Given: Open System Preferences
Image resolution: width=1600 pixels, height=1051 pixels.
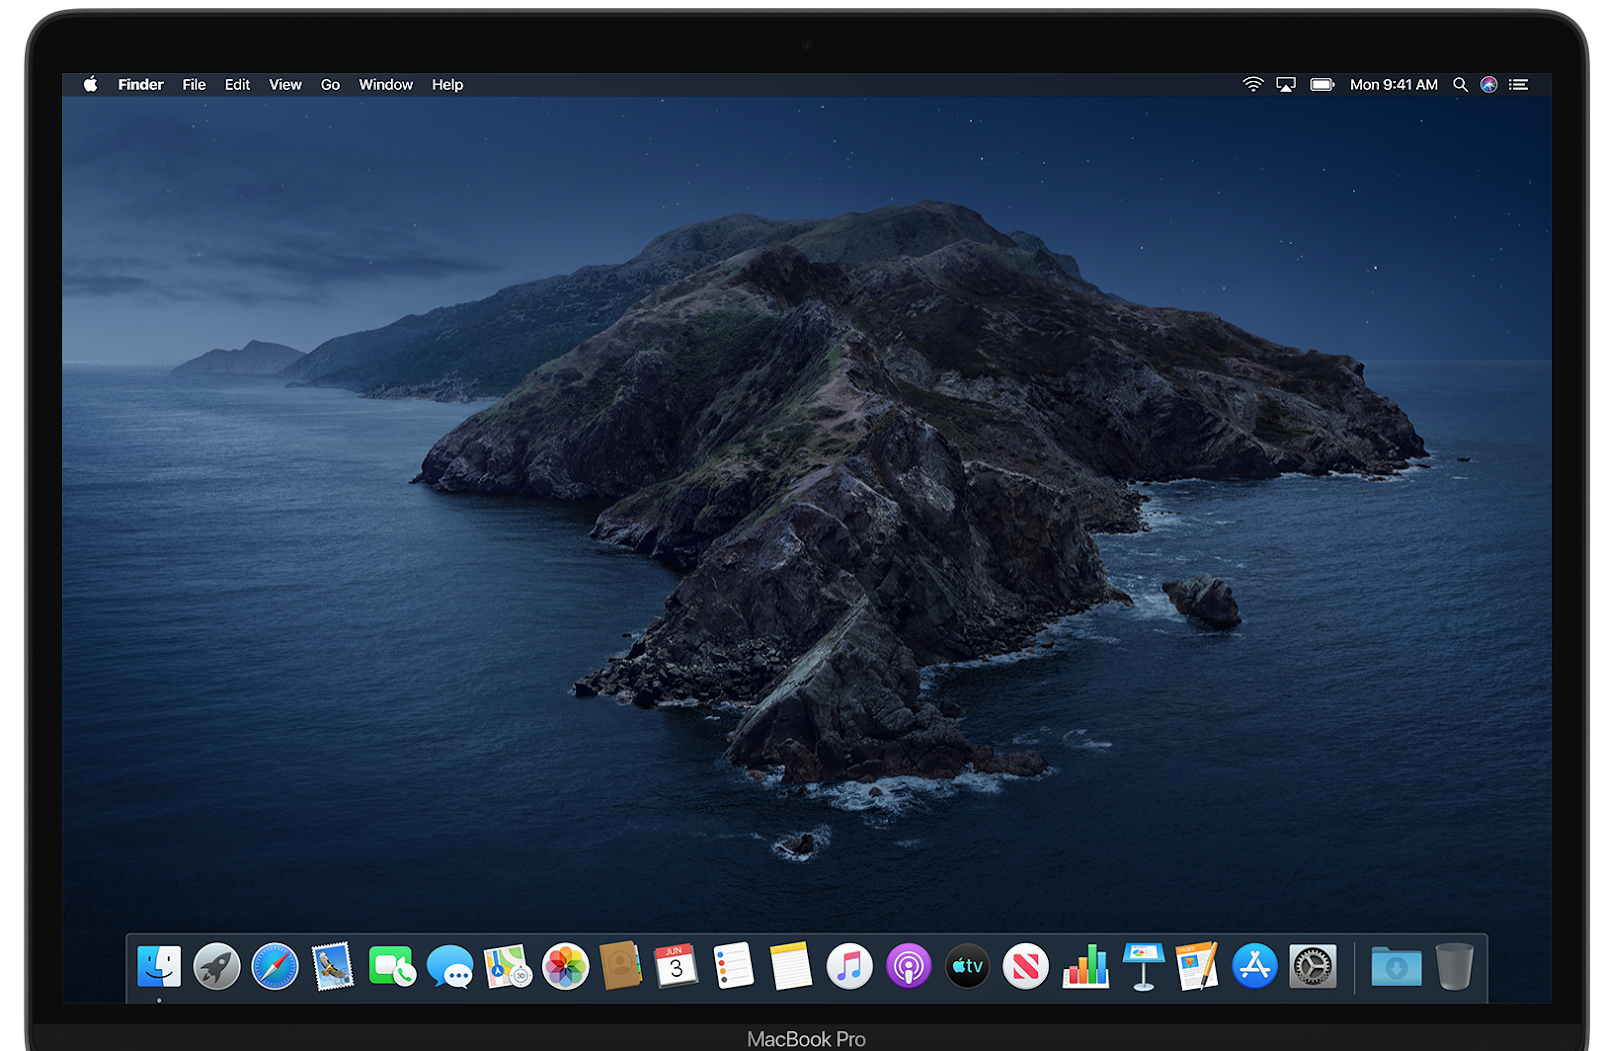Looking at the screenshot, I should click(x=1311, y=966).
